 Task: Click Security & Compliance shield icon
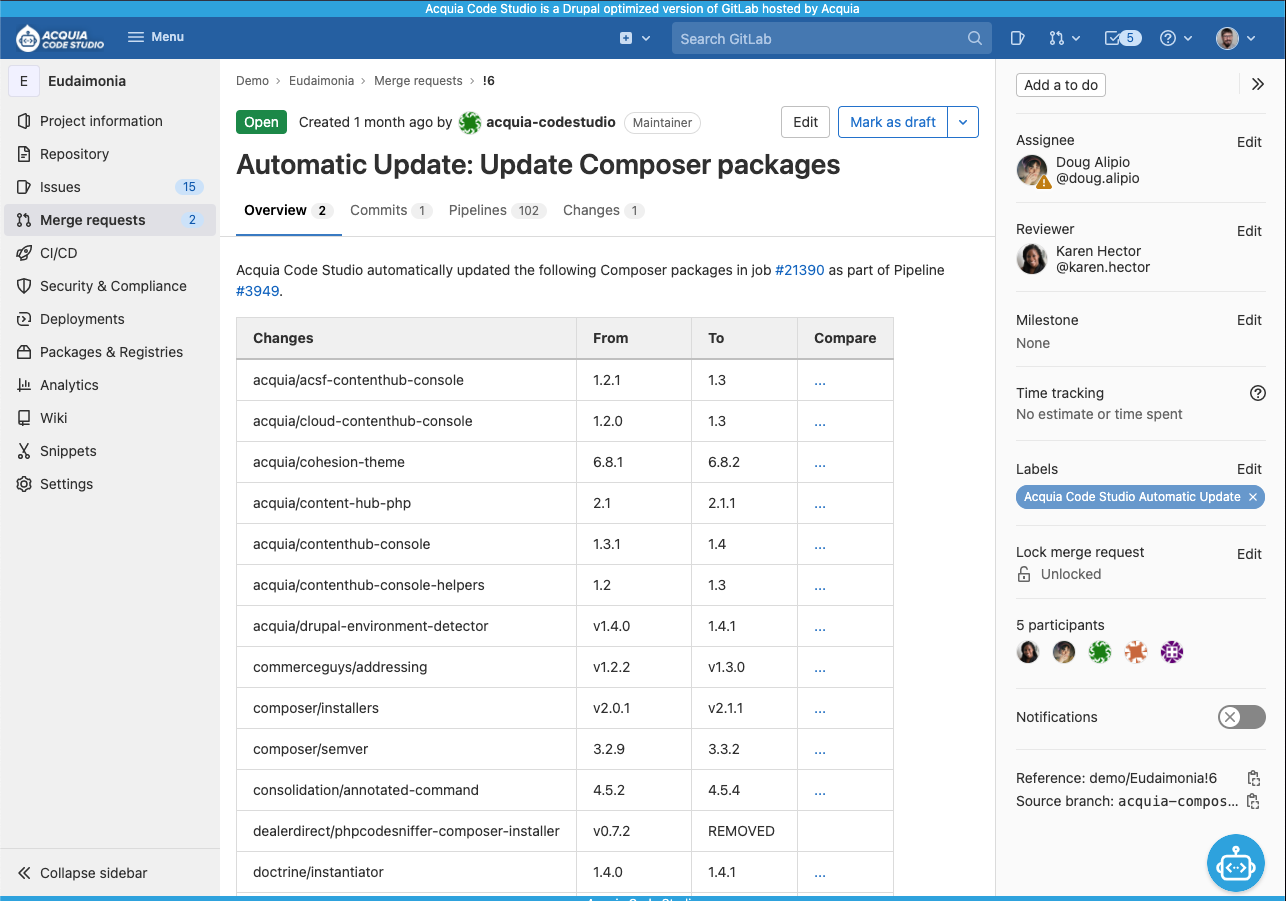(24, 286)
